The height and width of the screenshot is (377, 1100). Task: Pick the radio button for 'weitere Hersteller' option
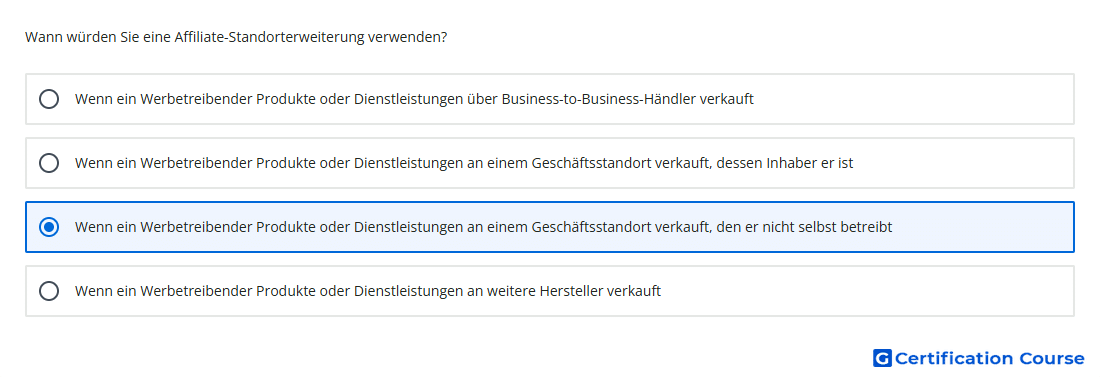click(49, 291)
